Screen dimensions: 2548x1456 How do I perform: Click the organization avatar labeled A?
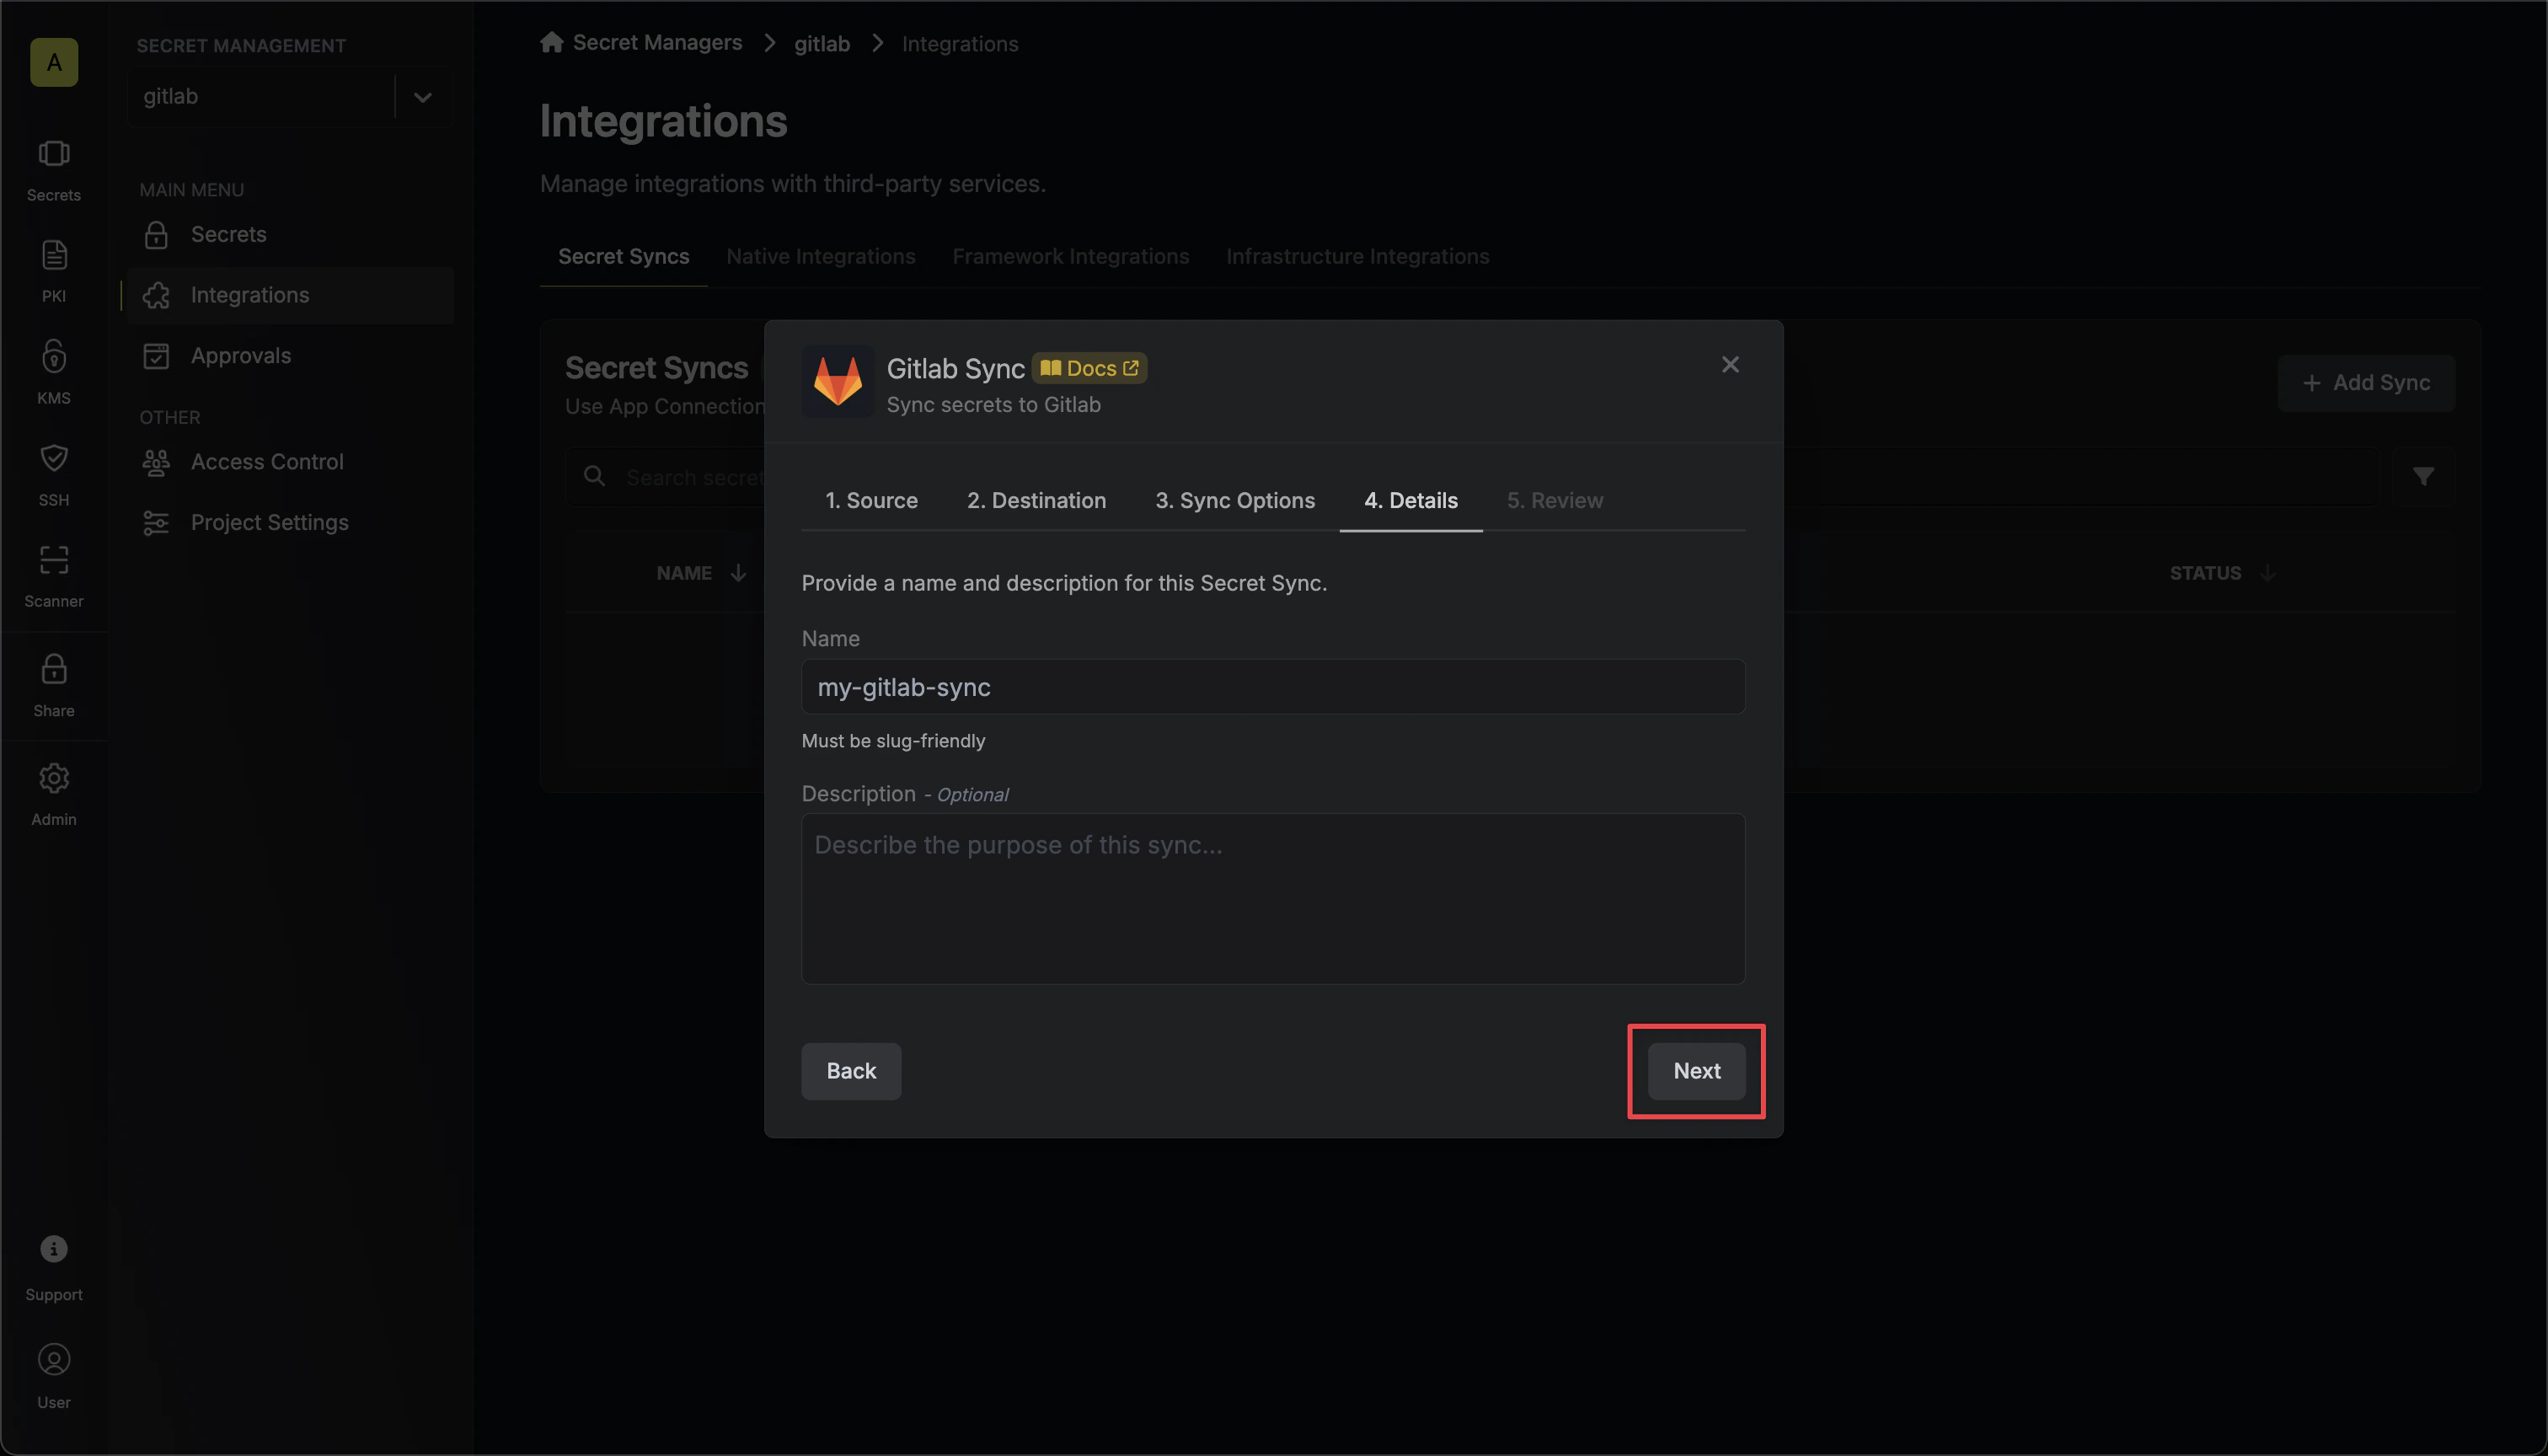click(x=54, y=62)
